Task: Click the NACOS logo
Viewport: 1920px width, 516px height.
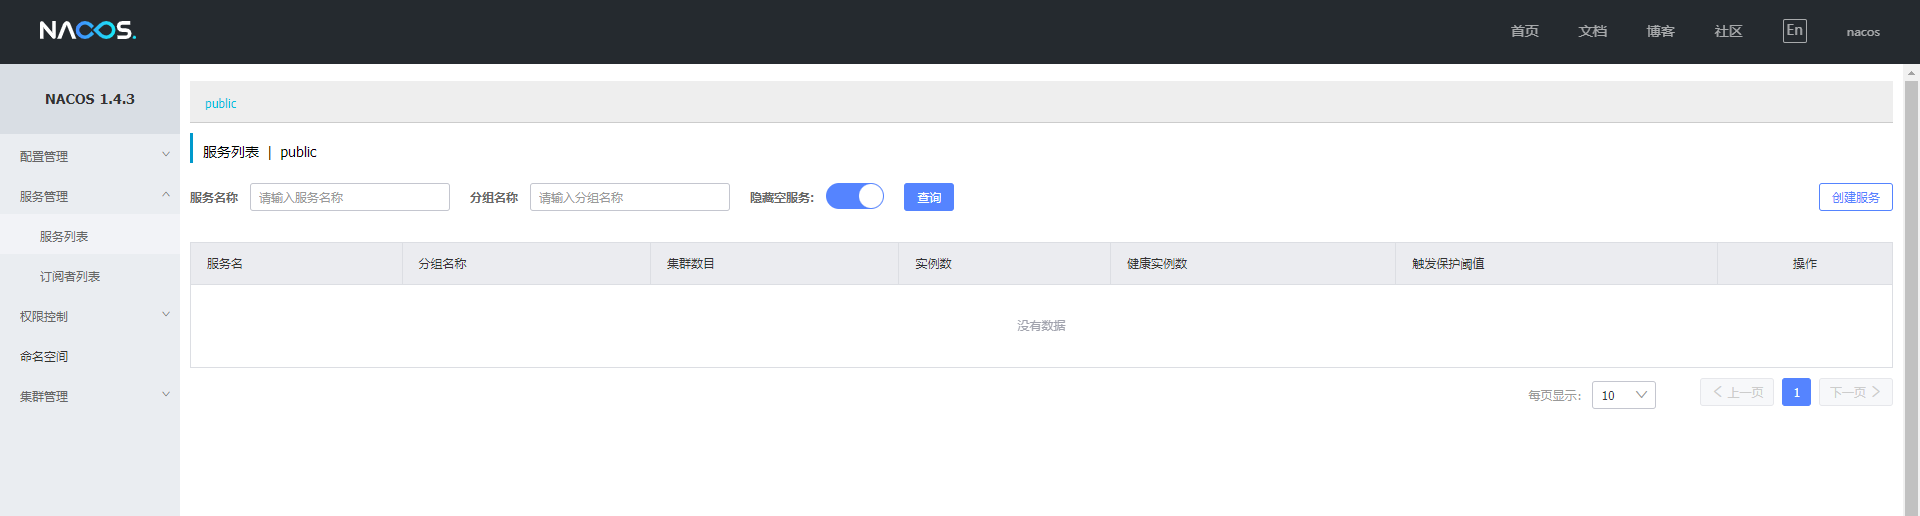Action: 88,31
